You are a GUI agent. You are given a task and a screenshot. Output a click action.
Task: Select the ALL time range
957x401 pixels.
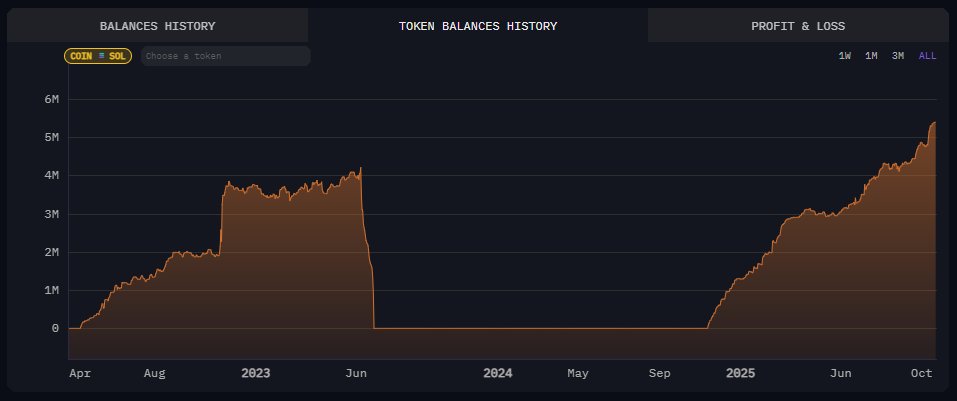[x=927, y=56]
